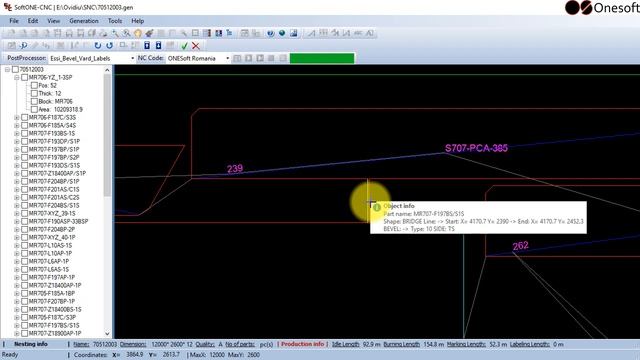Click the first small icon after NC Code dropdown
The width and height of the screenshot is (640, 360).
[237, 58]
